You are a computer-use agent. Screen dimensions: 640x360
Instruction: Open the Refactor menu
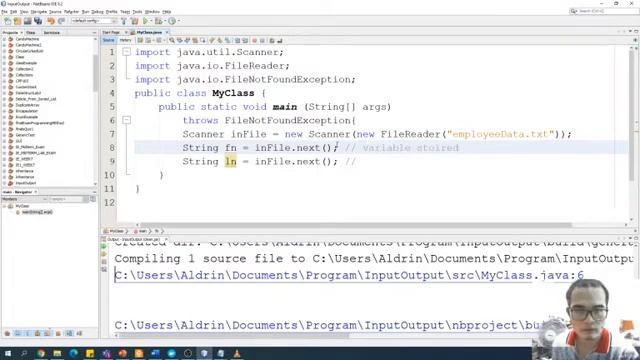coord(71,12)
